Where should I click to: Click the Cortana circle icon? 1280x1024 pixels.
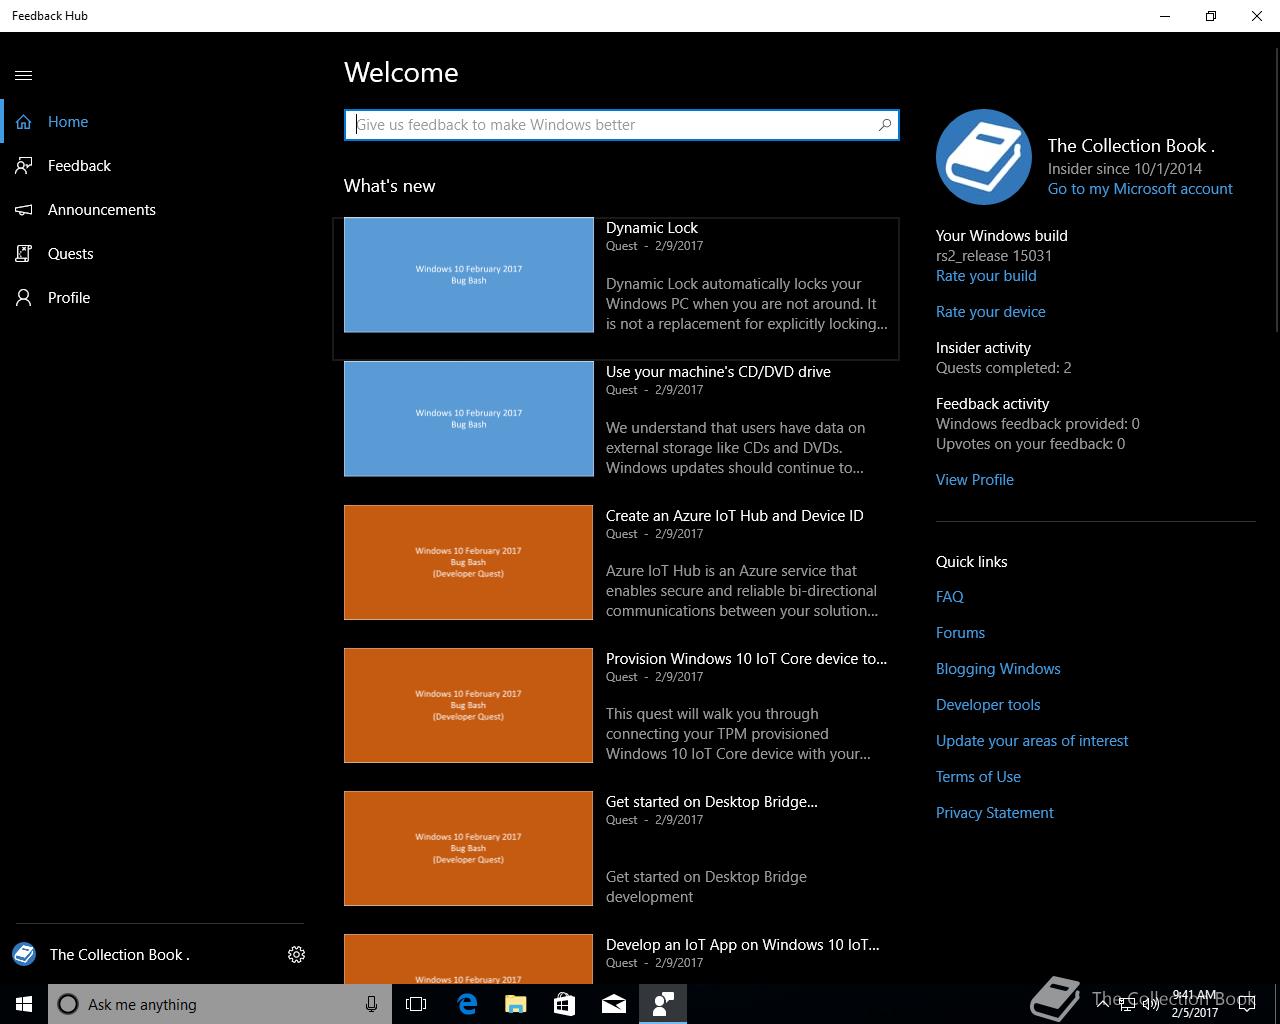pyautogui.click(x=68, y=1004)
